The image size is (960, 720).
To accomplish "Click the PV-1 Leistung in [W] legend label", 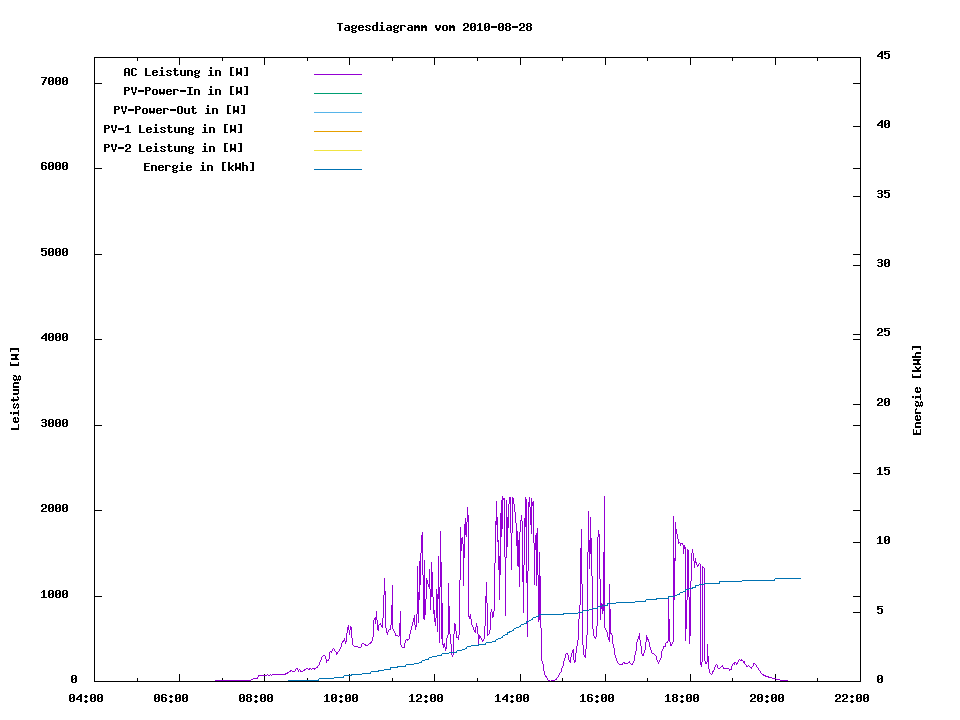I will click(x=173, y=129).
